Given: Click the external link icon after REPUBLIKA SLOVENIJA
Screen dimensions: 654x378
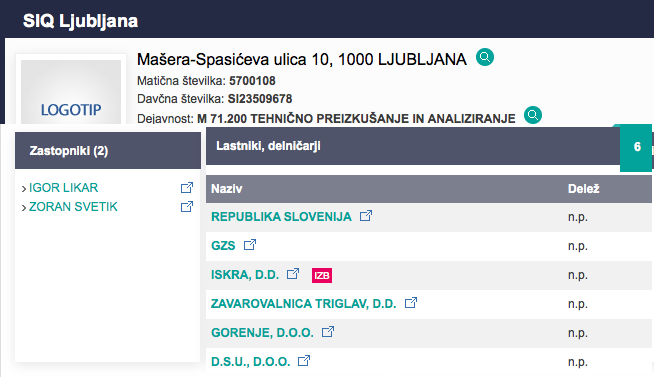Looking at the screenshot, I should [366, 216].
